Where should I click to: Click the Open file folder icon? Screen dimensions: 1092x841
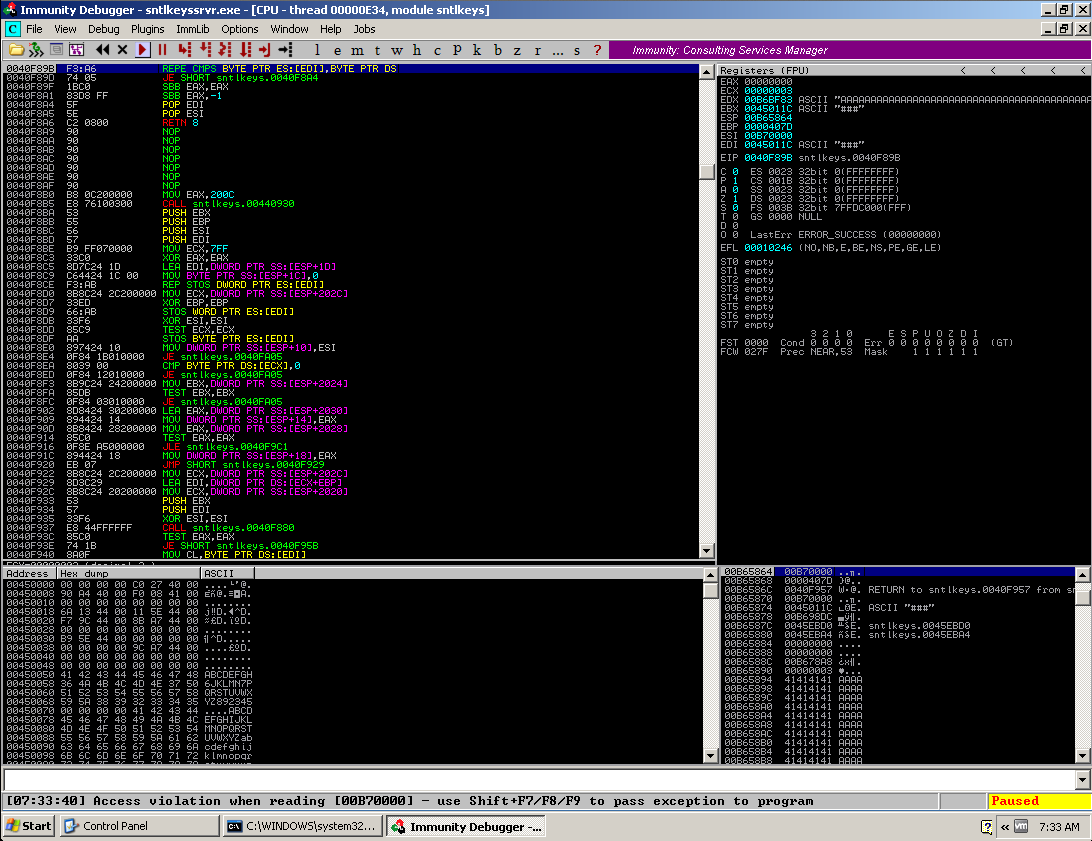pos(16,49)
